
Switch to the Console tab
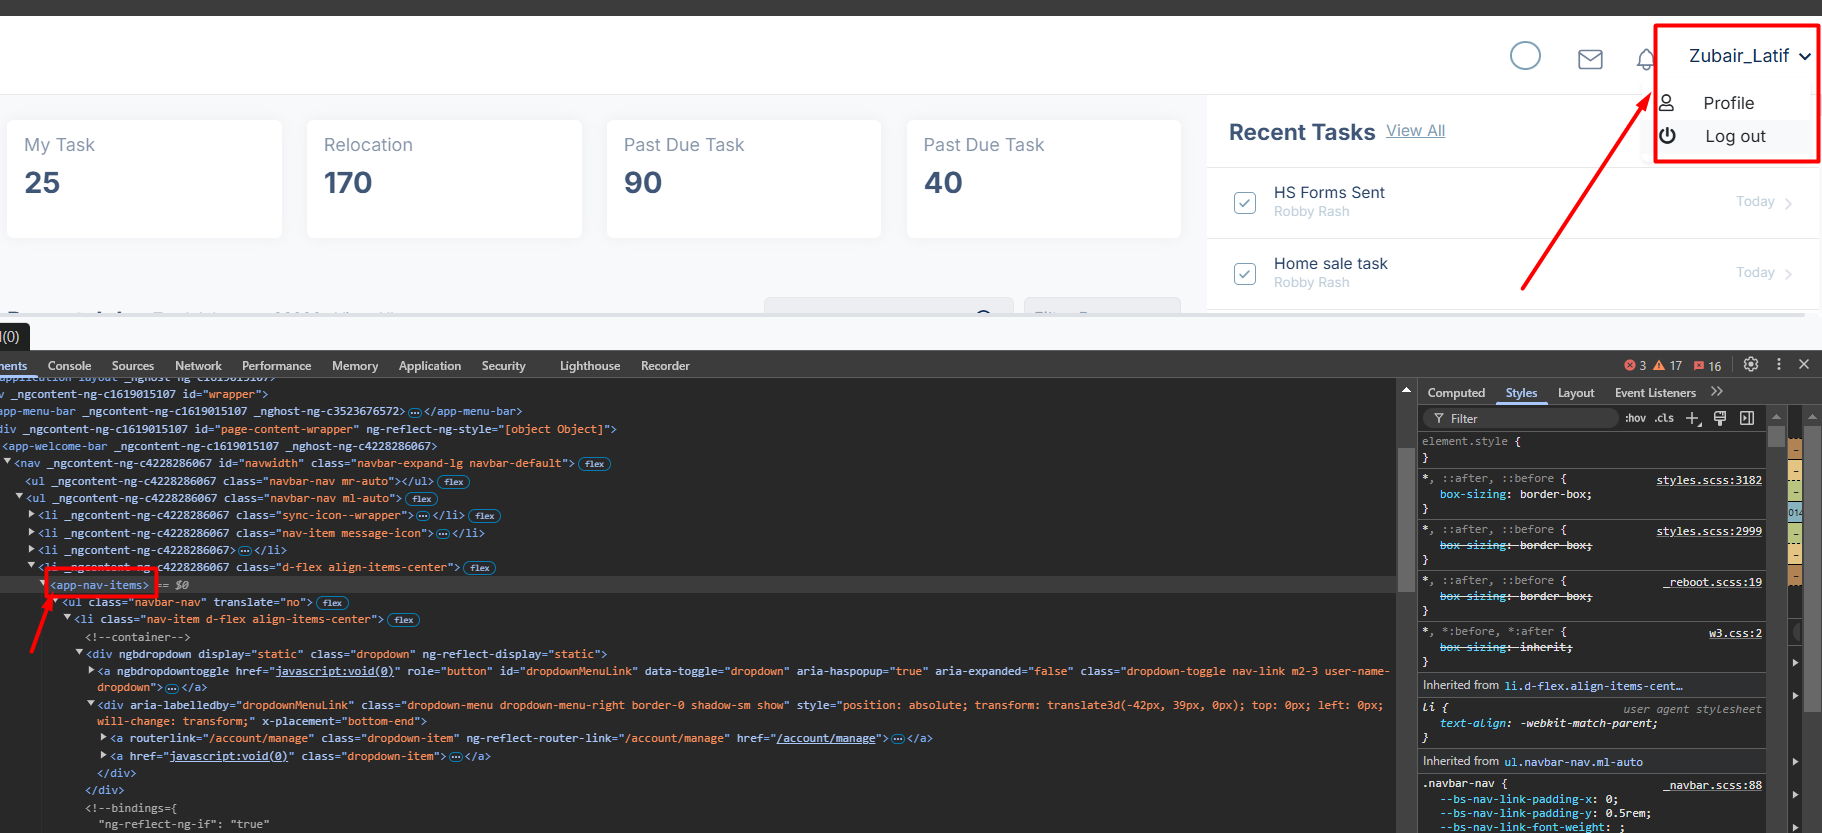pos(69,366)
